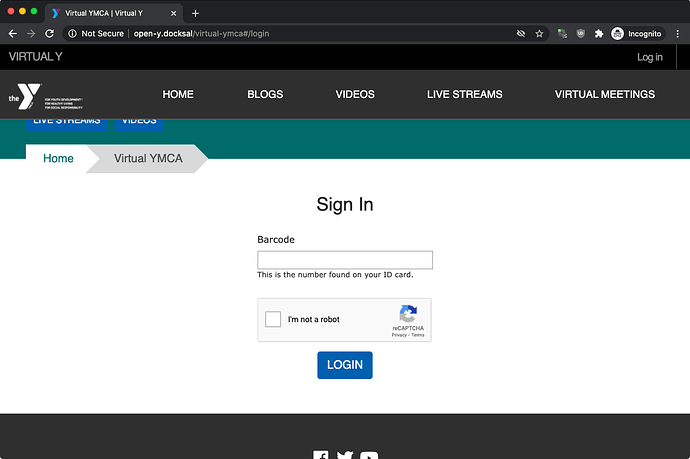
Task: Click the browser forward arrow
Action: tap(31, 33)
